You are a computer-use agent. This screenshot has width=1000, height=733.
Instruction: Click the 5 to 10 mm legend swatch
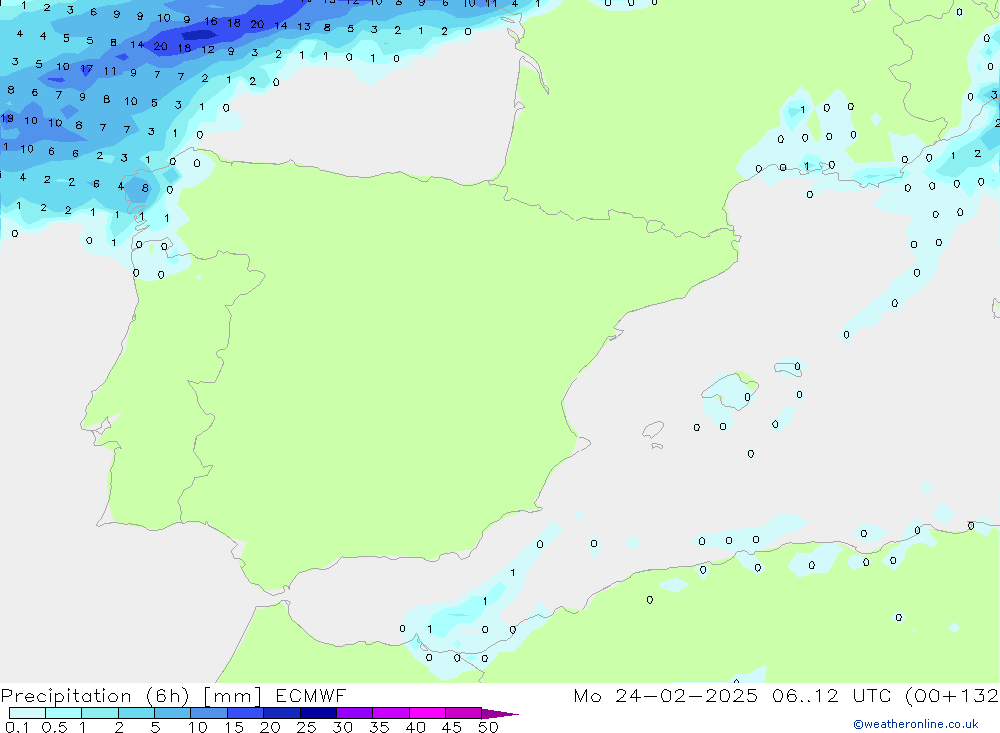pos(173,713)
